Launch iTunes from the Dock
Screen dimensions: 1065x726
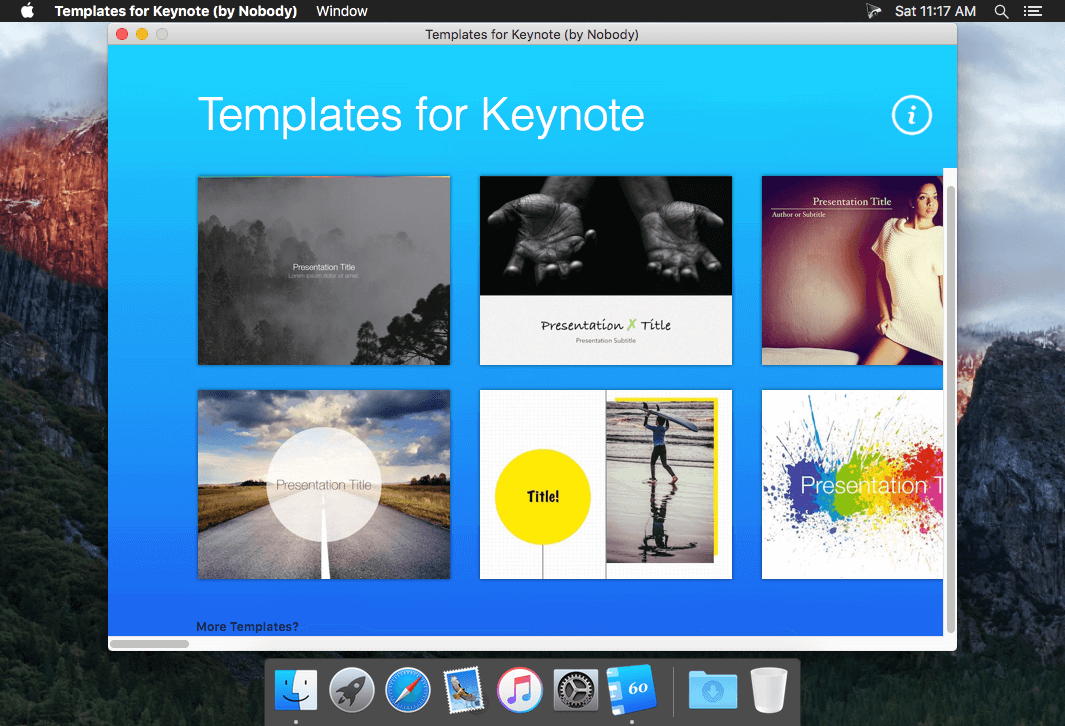pos(520,690)
